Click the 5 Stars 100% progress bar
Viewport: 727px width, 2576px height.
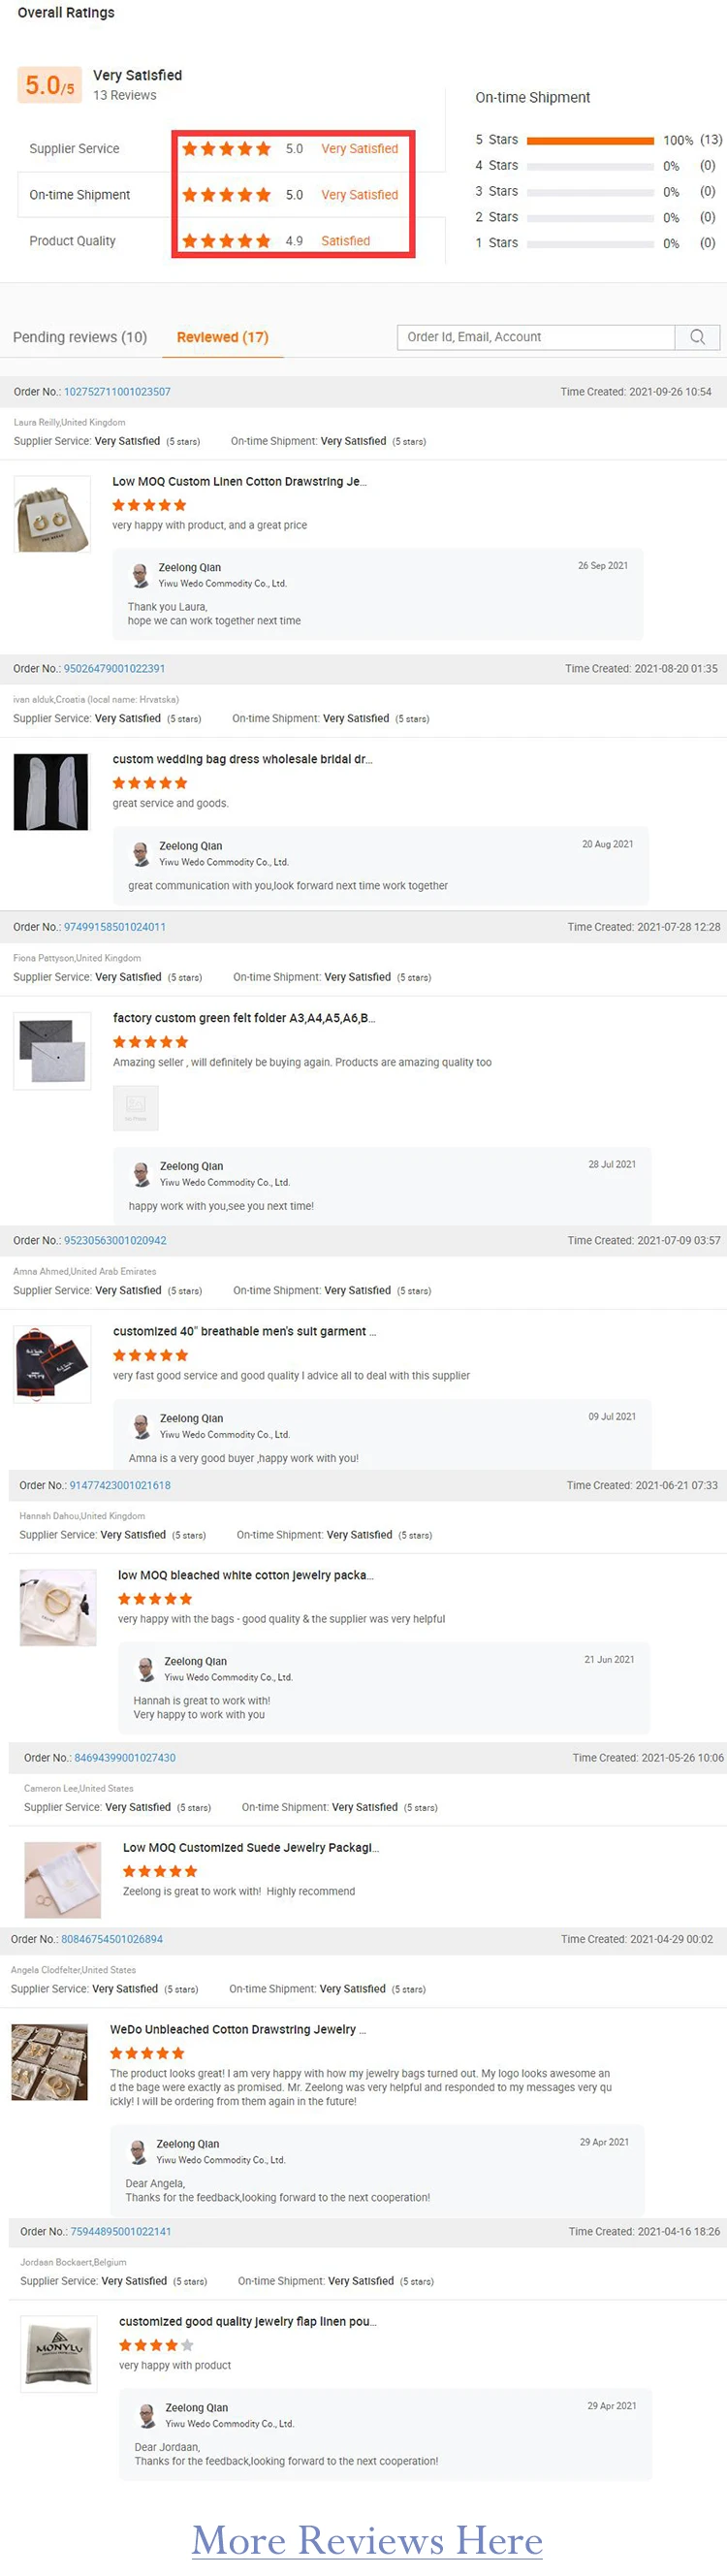pos(590,141)
